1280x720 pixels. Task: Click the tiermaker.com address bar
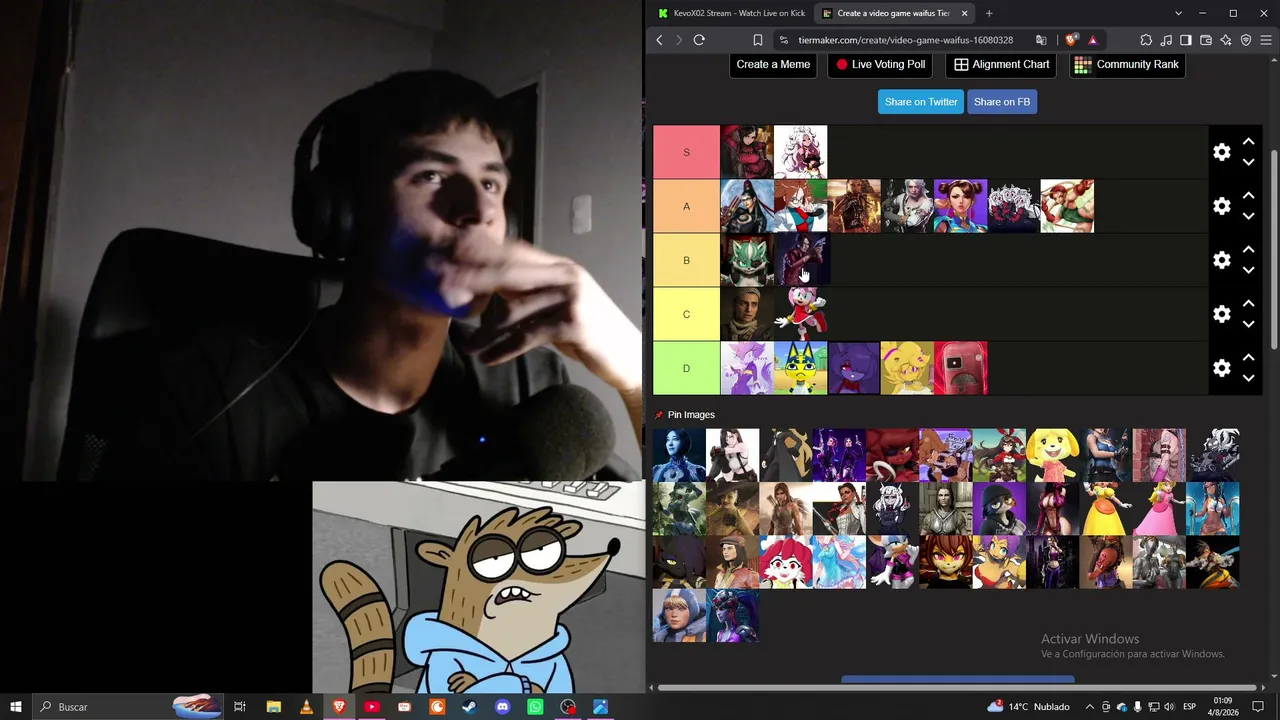(905, 40)
